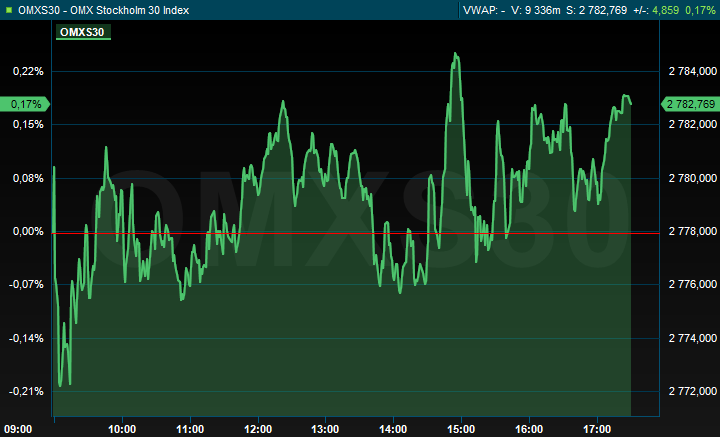
Task: Click the 2 784,000 price axis label
Action: 691,71
